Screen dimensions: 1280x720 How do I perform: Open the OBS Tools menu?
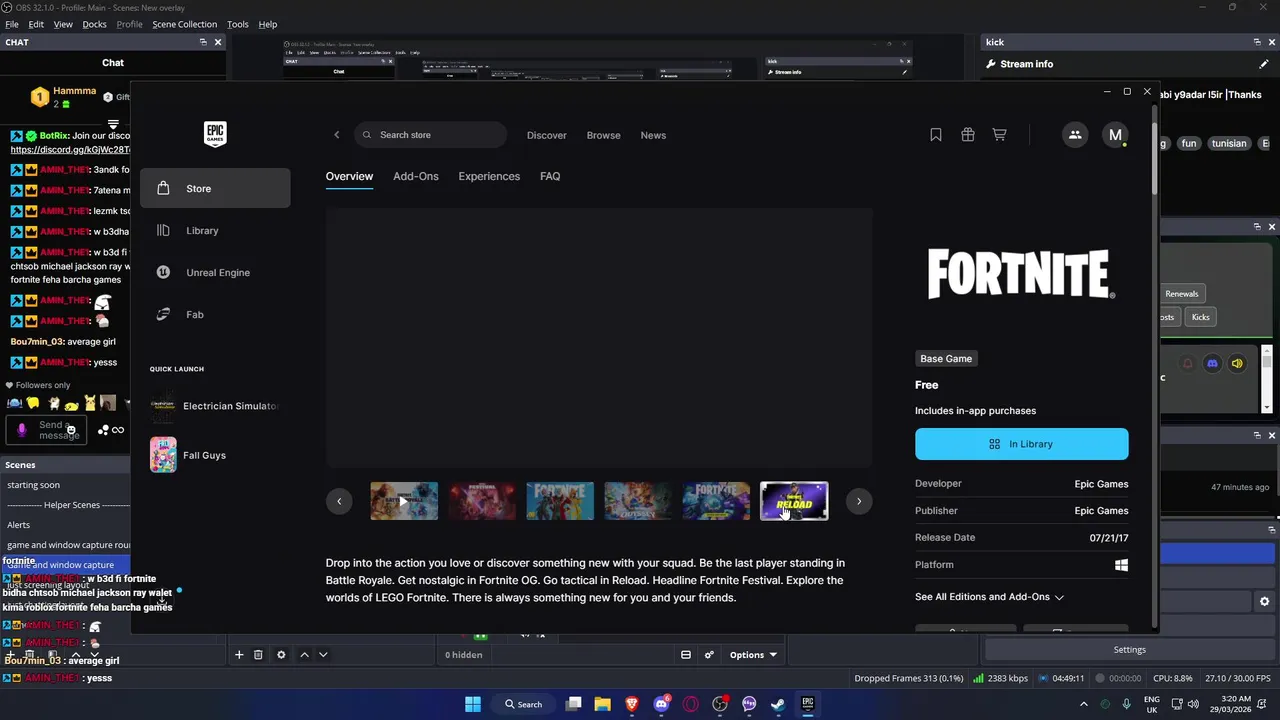[x=238, y=24]
